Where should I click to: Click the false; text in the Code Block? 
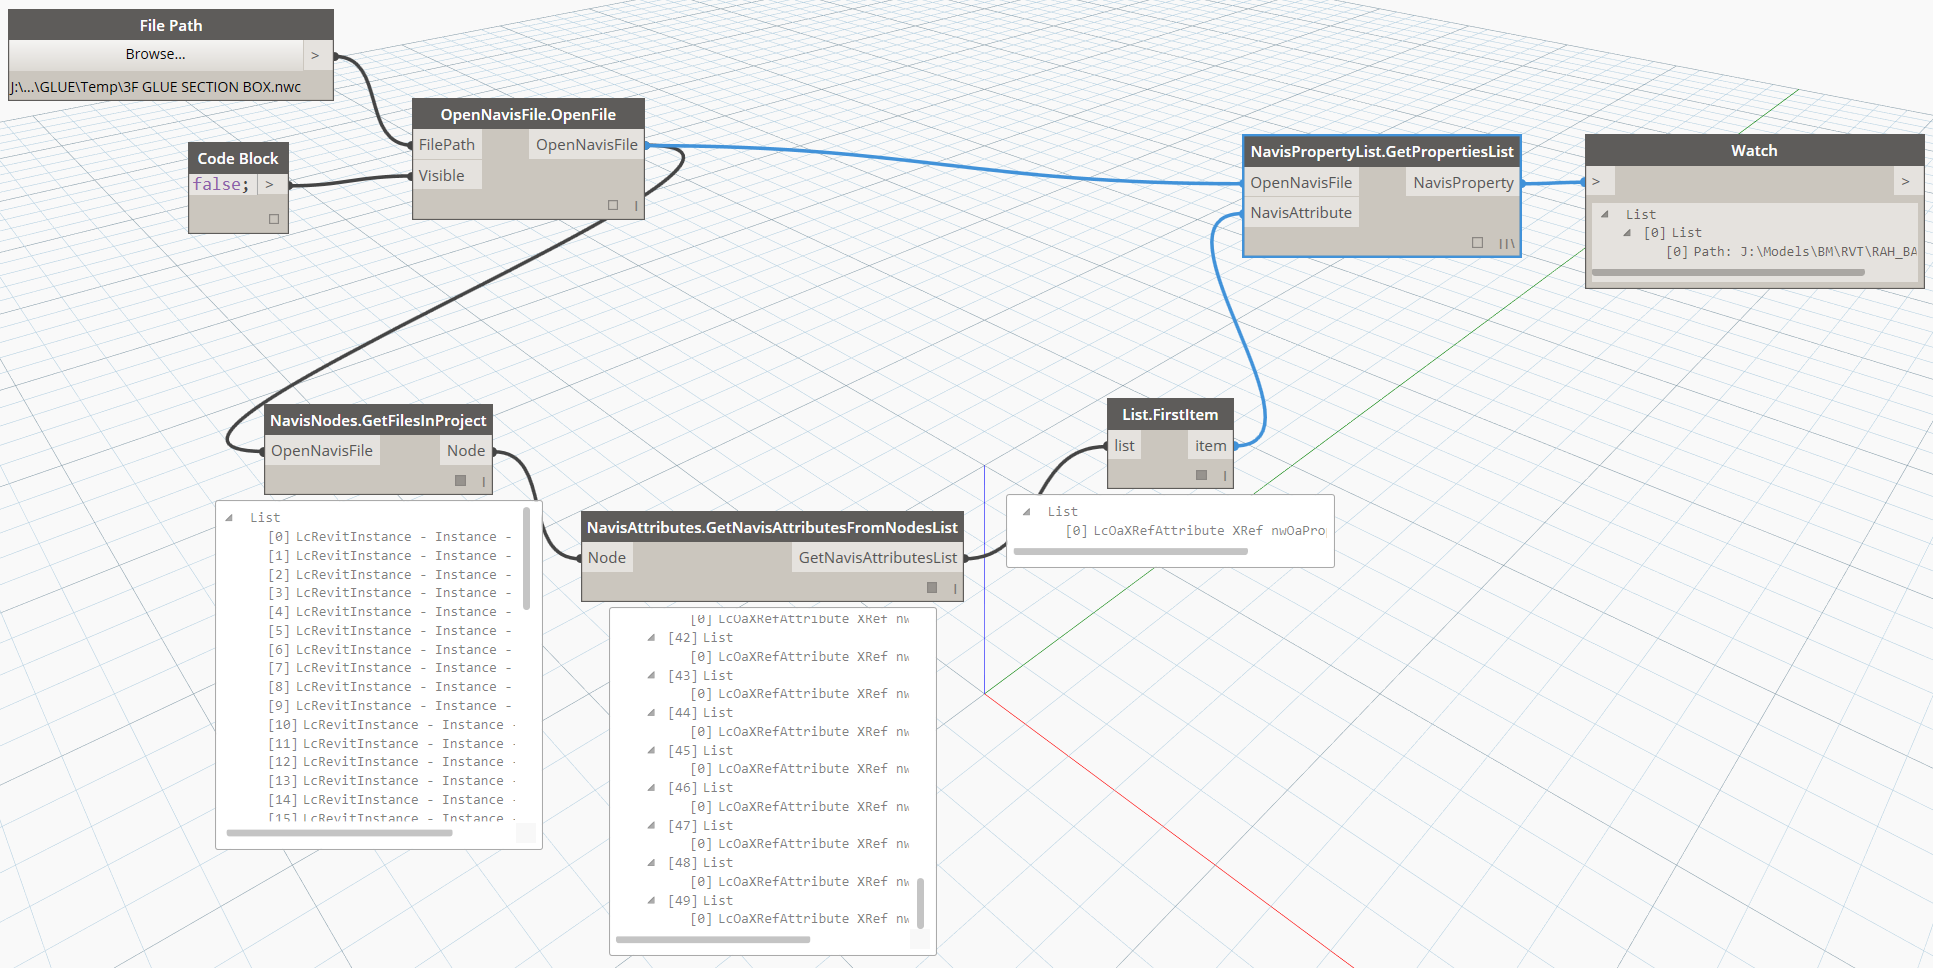pyautogui.click(x=221, y=184)
